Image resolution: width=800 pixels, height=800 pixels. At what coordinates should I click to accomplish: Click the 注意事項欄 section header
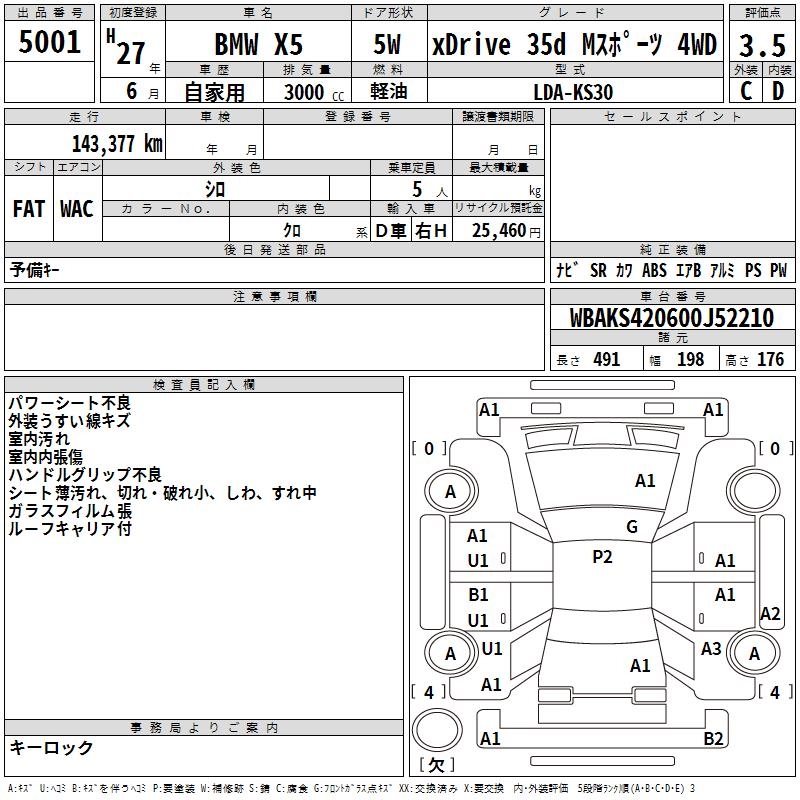point(274,296)
